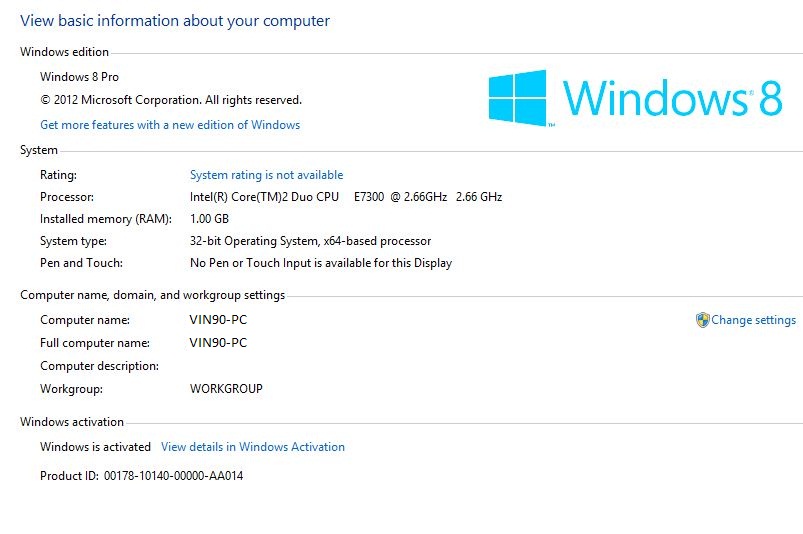
Task: Click the 'Windows edition' section heading
Action: click(x=65, y=52)
